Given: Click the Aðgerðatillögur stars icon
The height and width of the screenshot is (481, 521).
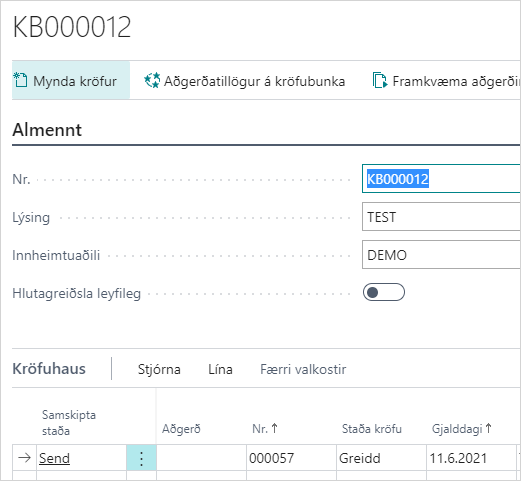Looking at the screenshot, I should coord(152,81).
